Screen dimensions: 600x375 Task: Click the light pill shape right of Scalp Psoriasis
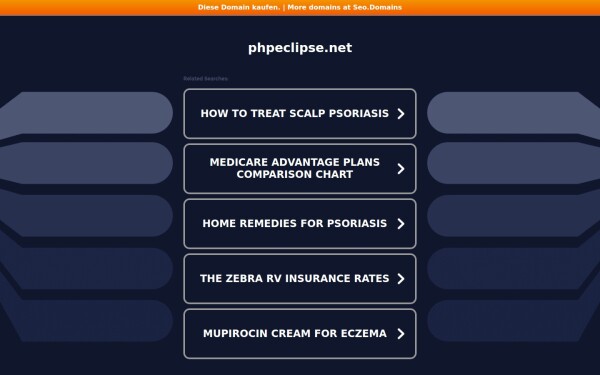pyautogui.click(x=513, y=113)
